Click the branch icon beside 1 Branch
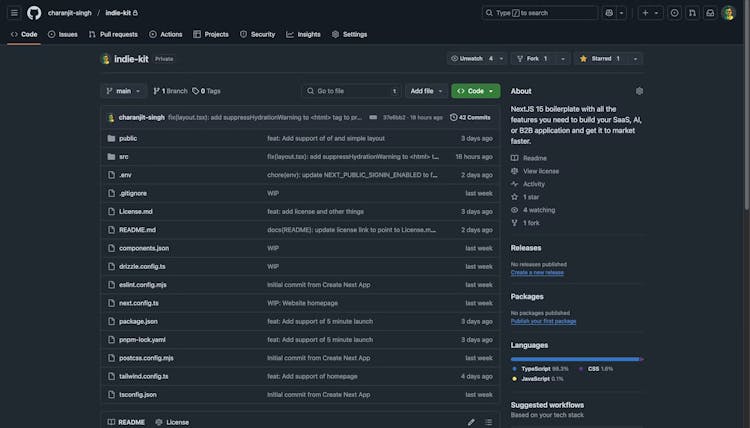 [156, 91]
